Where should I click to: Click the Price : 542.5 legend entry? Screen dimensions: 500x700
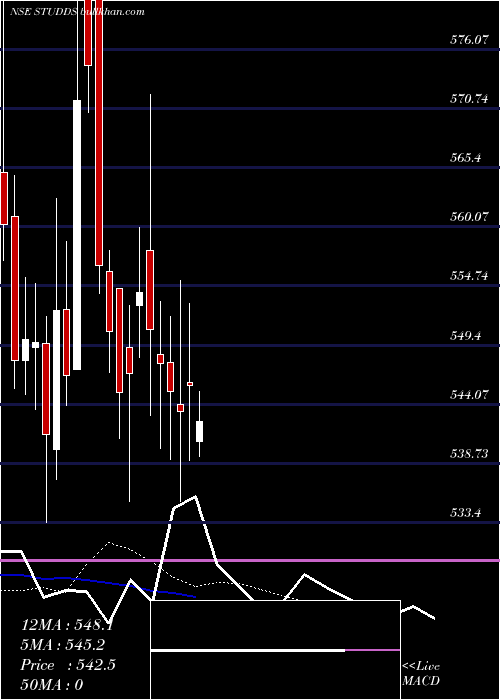point(68,665)
